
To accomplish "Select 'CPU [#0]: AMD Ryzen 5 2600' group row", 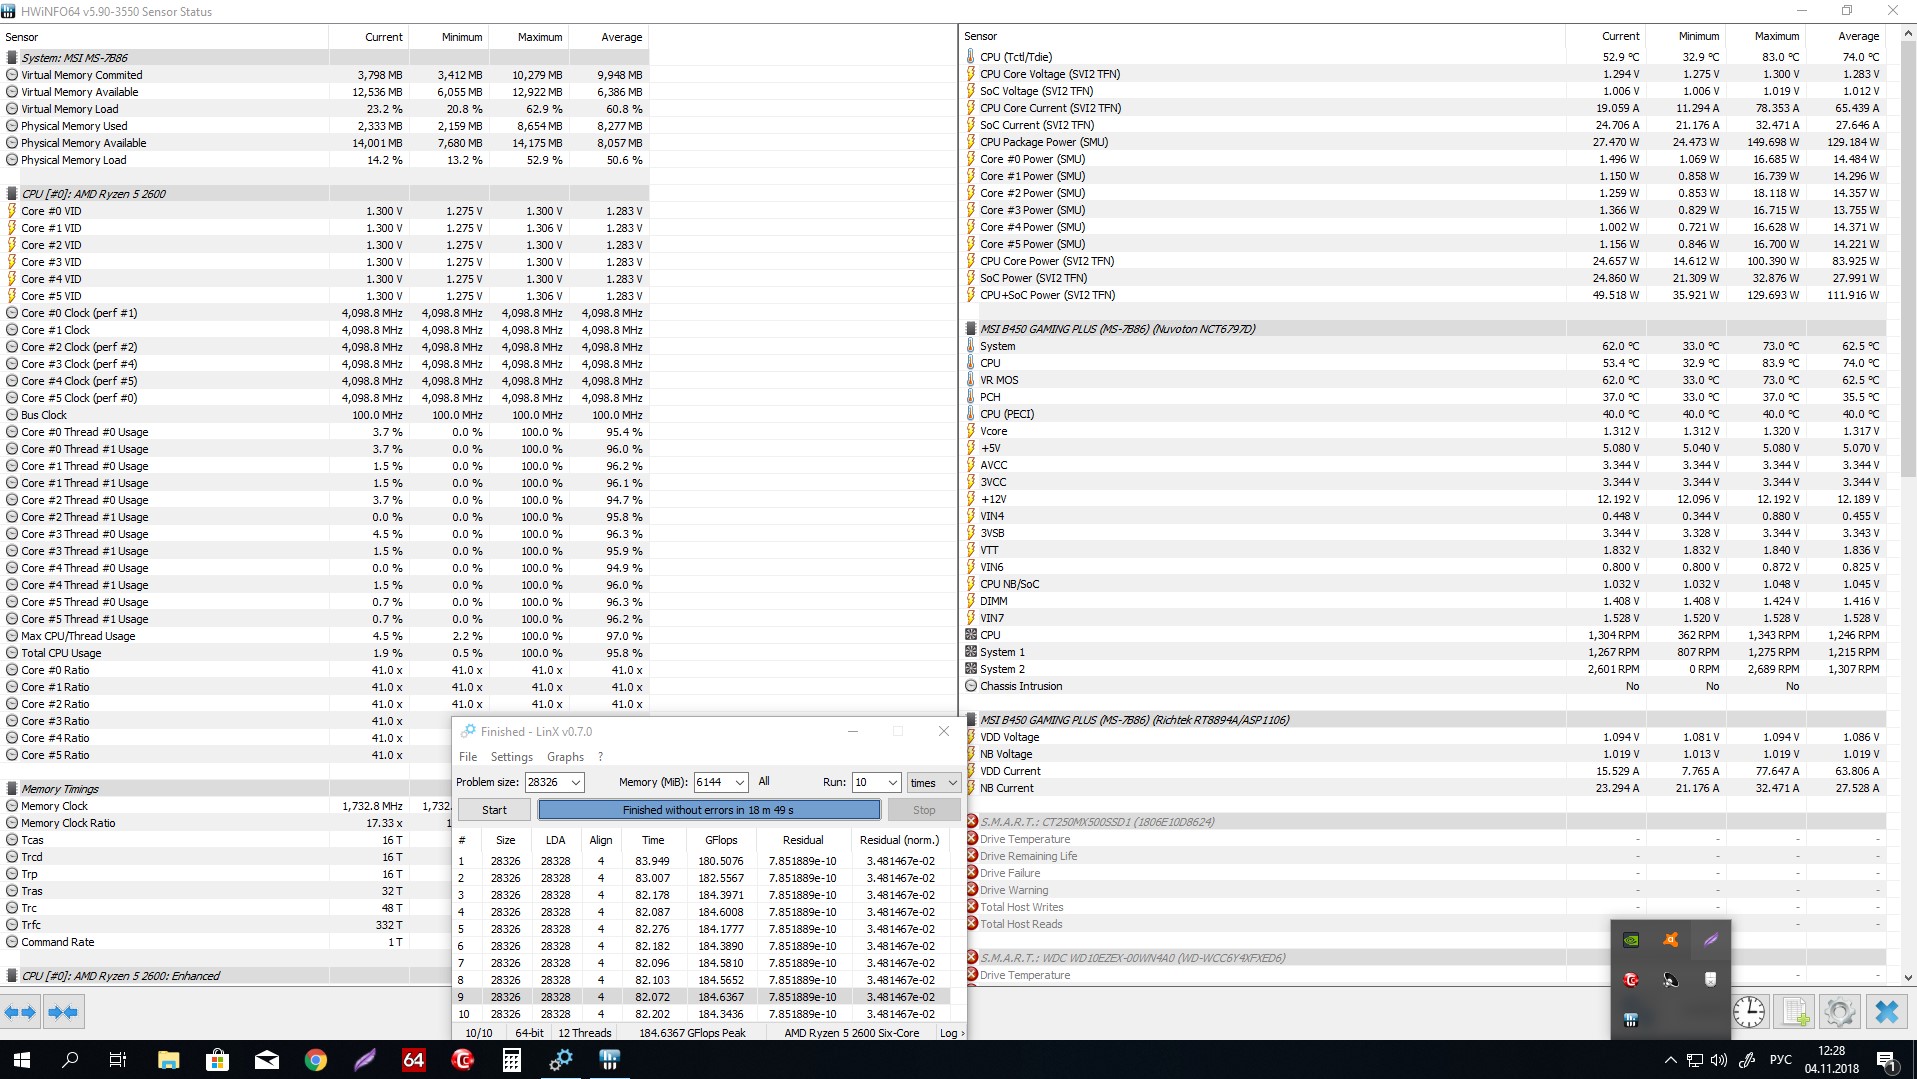I will tap(326, 194).
